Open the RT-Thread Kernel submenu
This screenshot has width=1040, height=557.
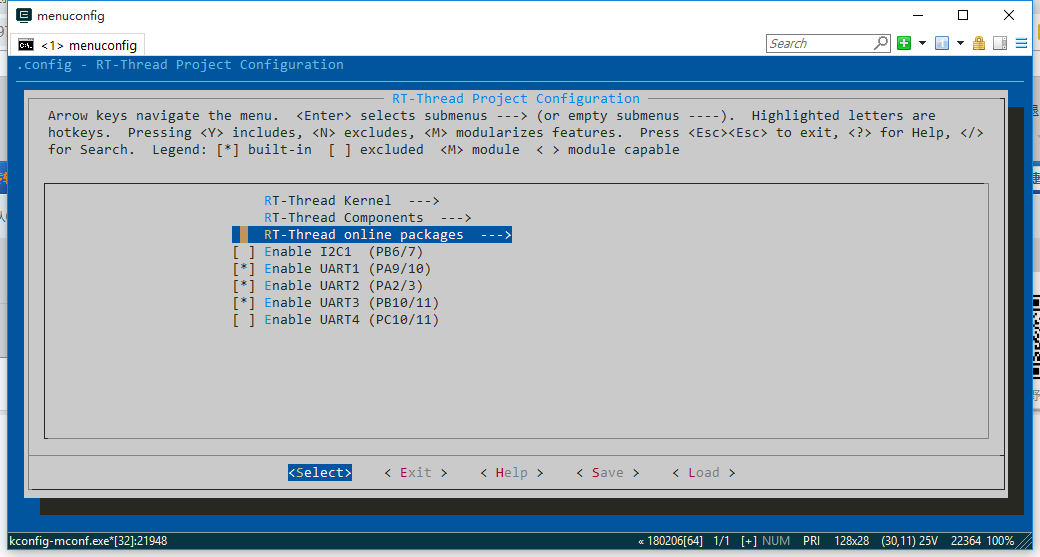coord(352,200)
